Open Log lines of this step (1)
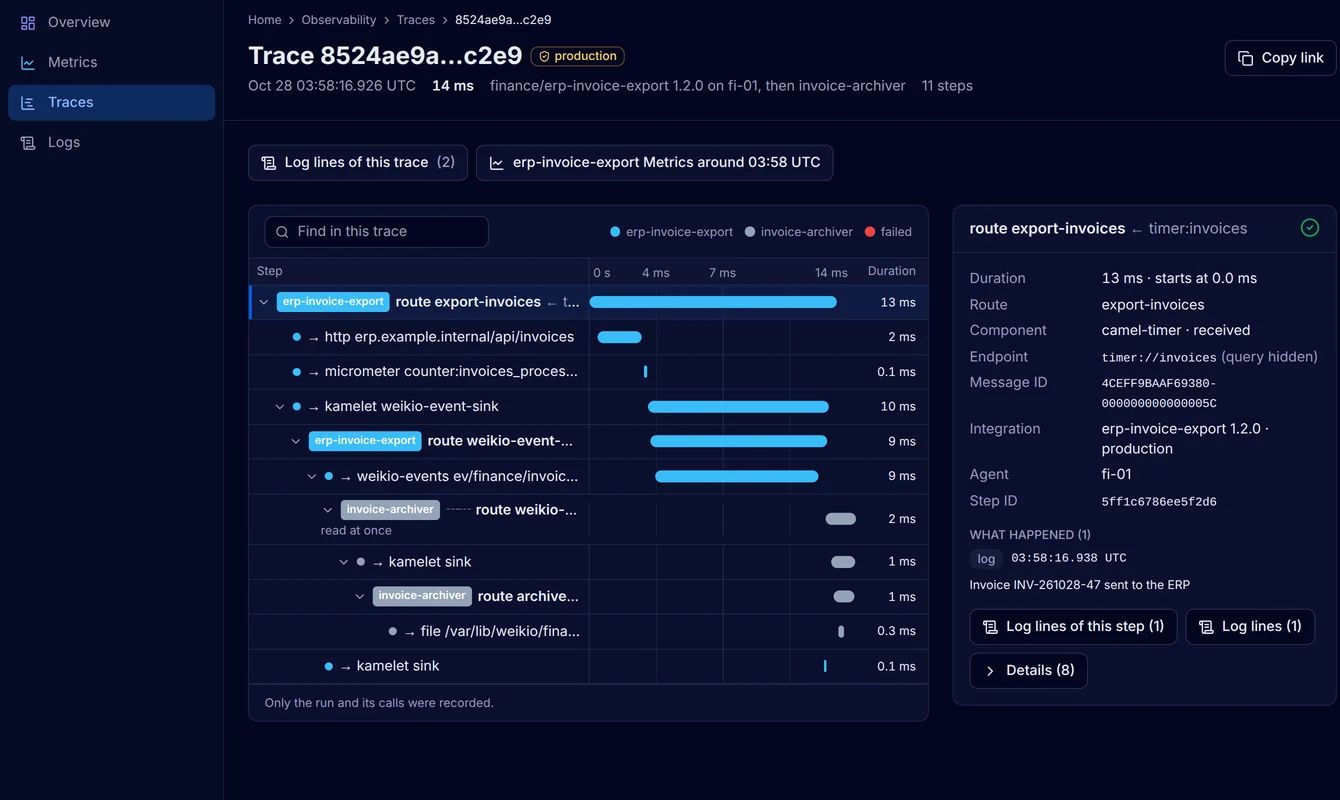 pyautogui.click(x=1073, y=627)
